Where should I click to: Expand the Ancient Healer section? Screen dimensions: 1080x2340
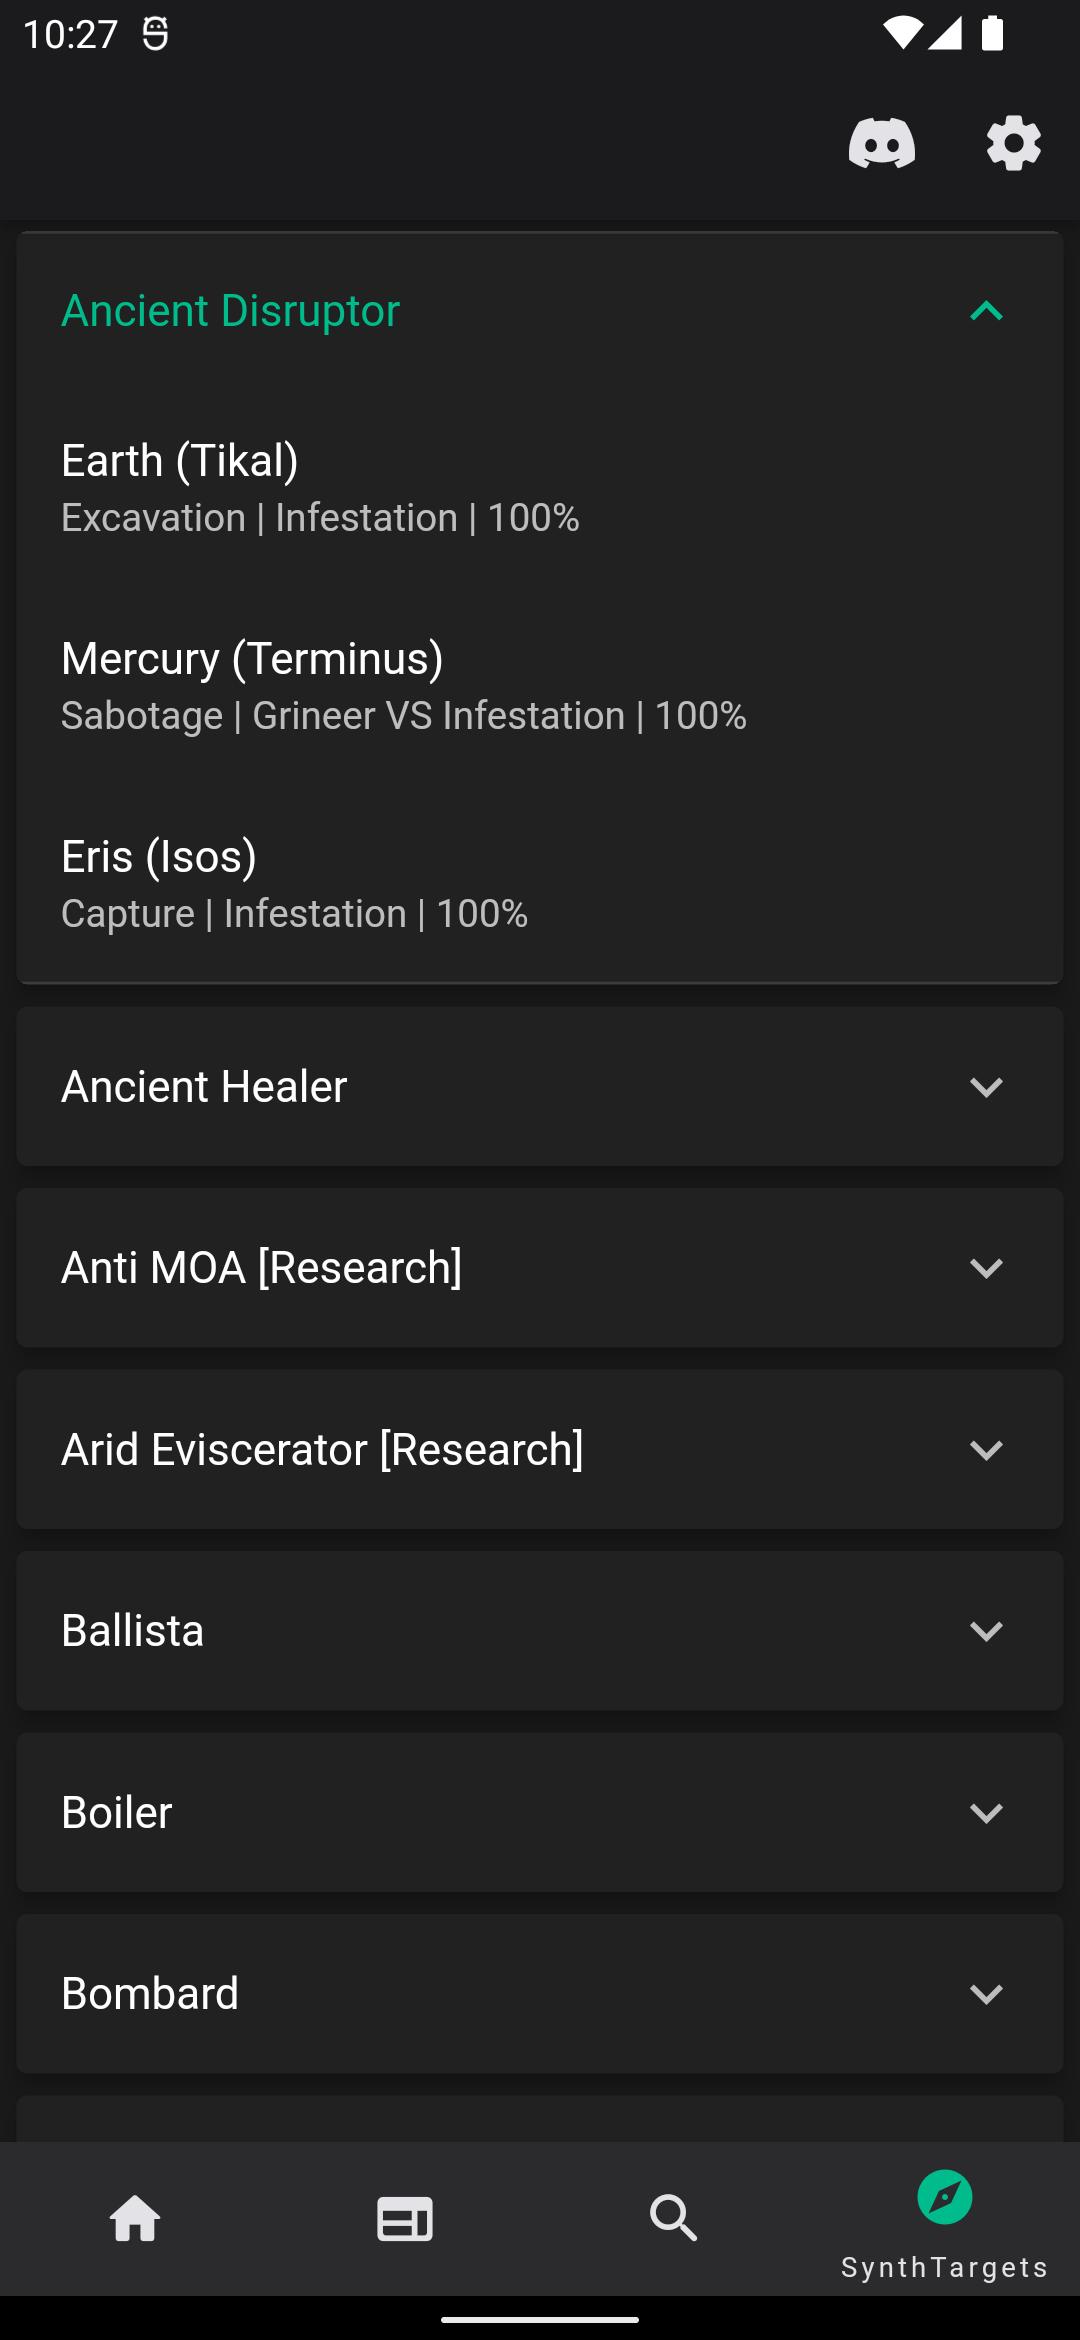tap(986, 1087)
